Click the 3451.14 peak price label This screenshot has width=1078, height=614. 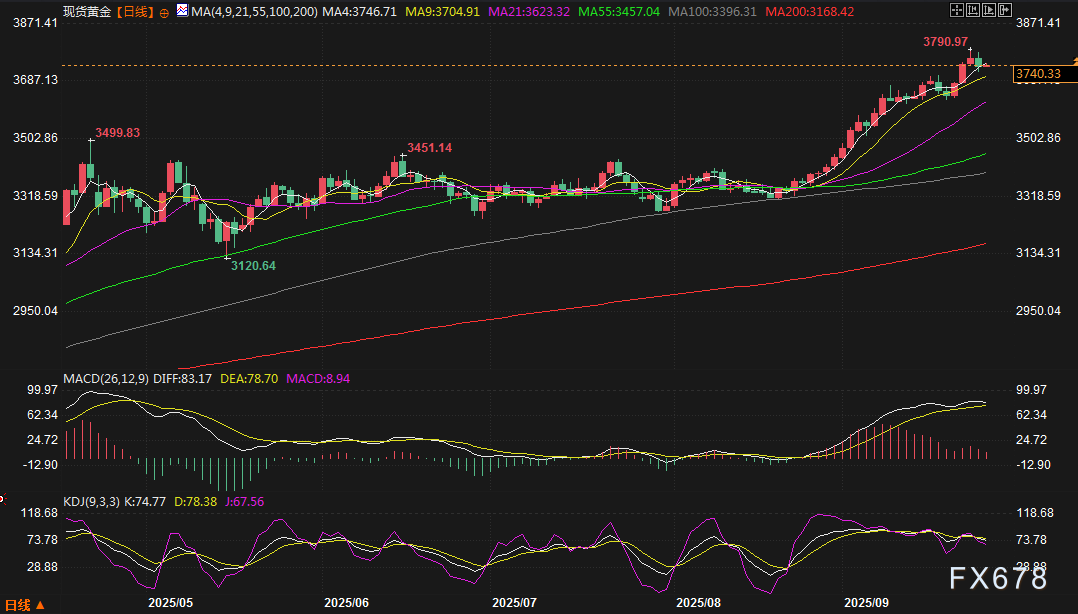coord(429,148)
